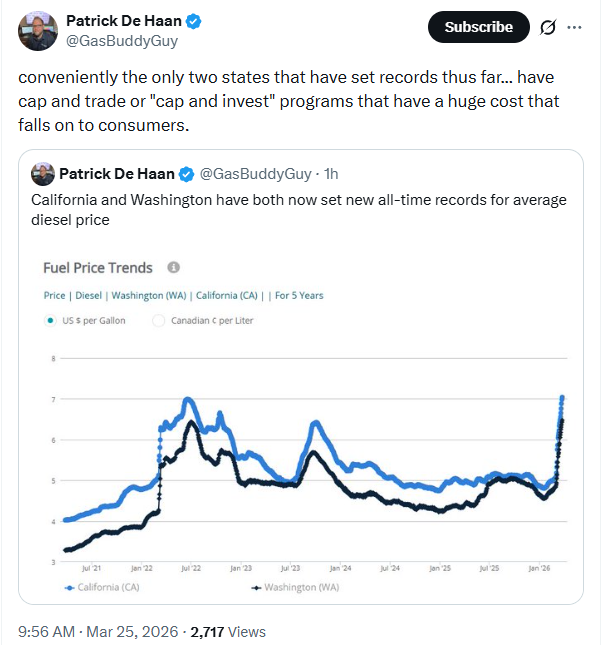Image resolution: width=602 pixels, height=645 pixels.
Task: Click the info icon beside Fuel Price Trends
Action: tap(173, 268)
